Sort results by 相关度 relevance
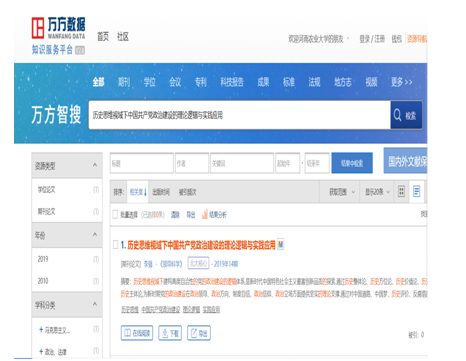This screenshot has height=361, width=466. pyautogui.click(x=138, y=192)
